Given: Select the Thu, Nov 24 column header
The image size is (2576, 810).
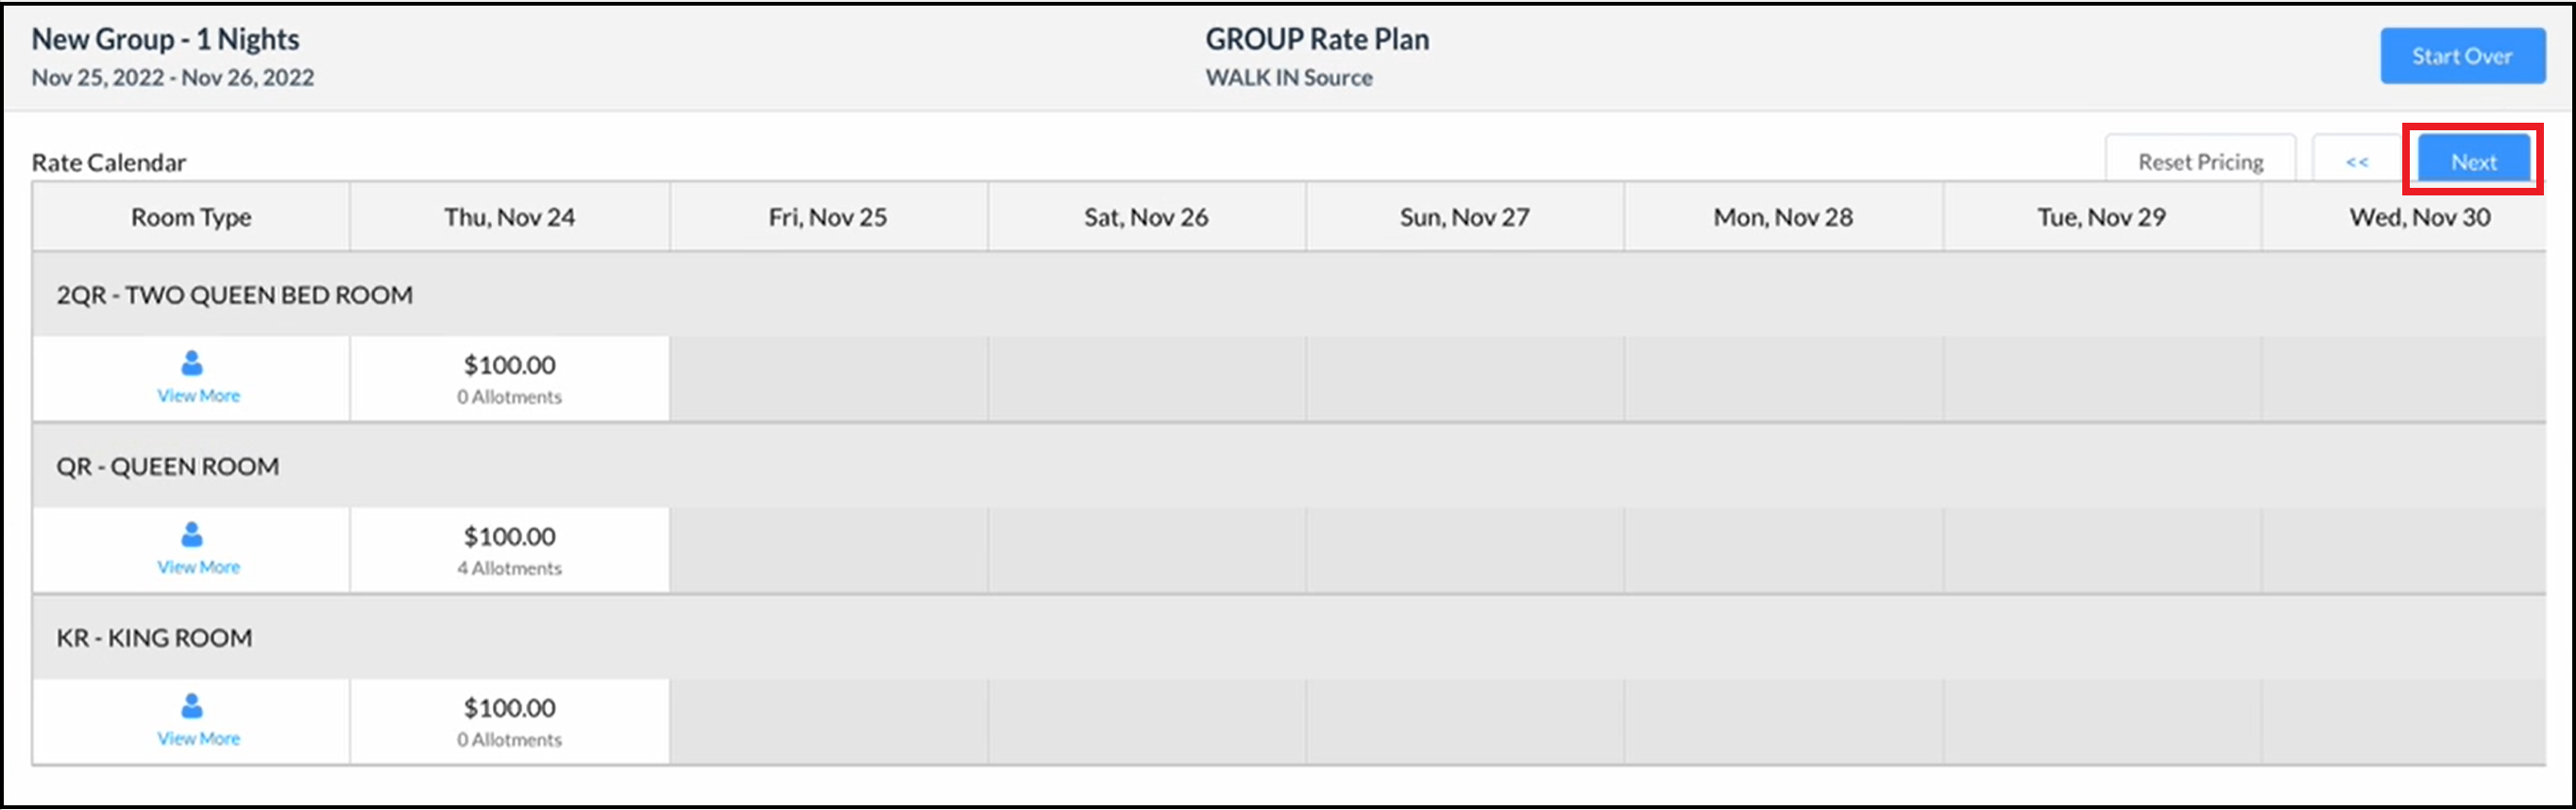Looking at the screenshot, I should point(509,216).
